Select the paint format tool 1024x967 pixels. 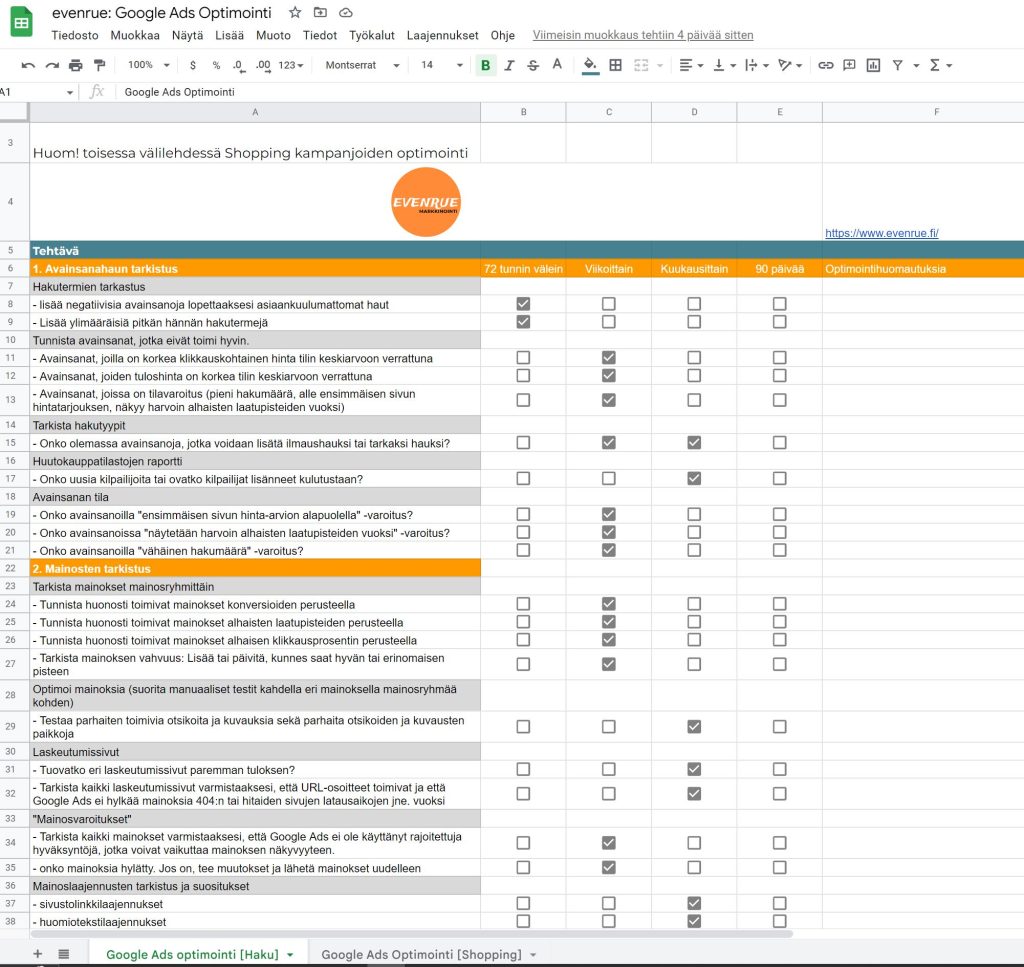tap(98, 63)
